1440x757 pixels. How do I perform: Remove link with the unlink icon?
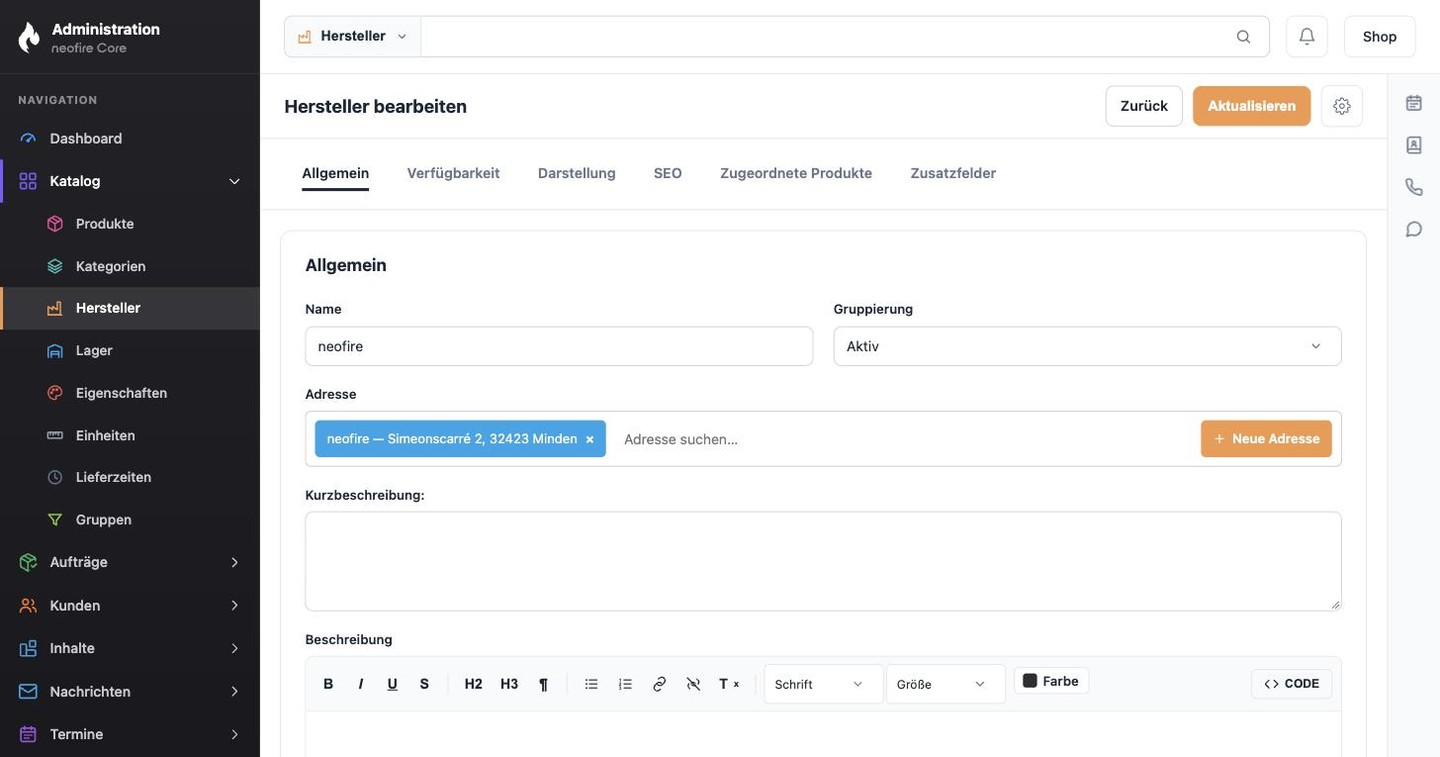693,684
